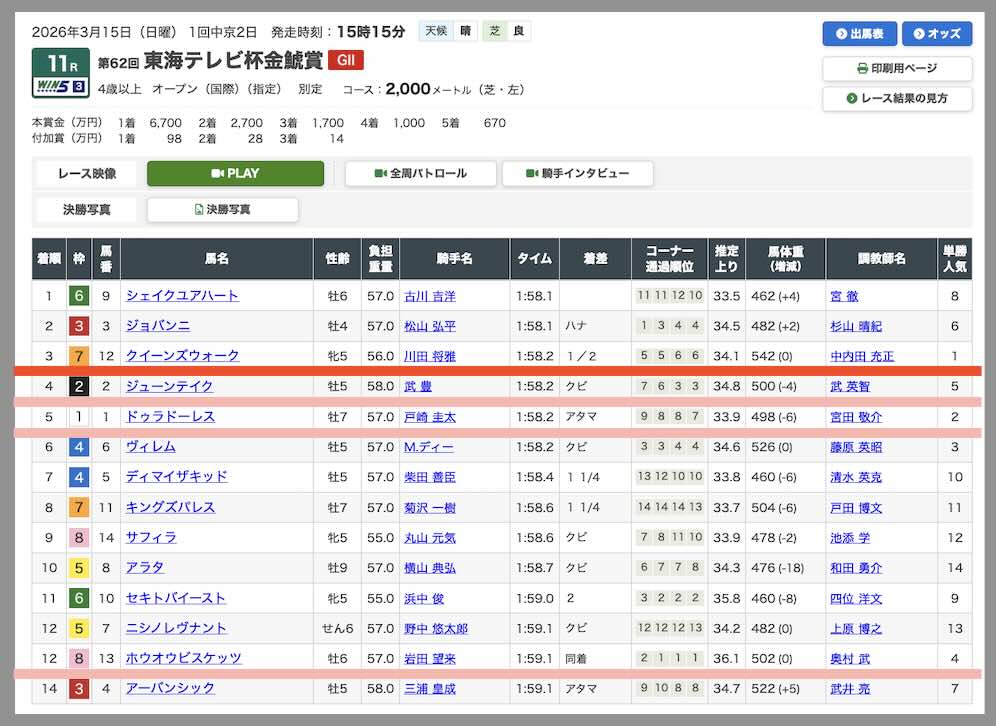Open horse シェイクユアハート profile link
Image resolution: width=996 pixels, height=726 pixels.
pos(182,296)
